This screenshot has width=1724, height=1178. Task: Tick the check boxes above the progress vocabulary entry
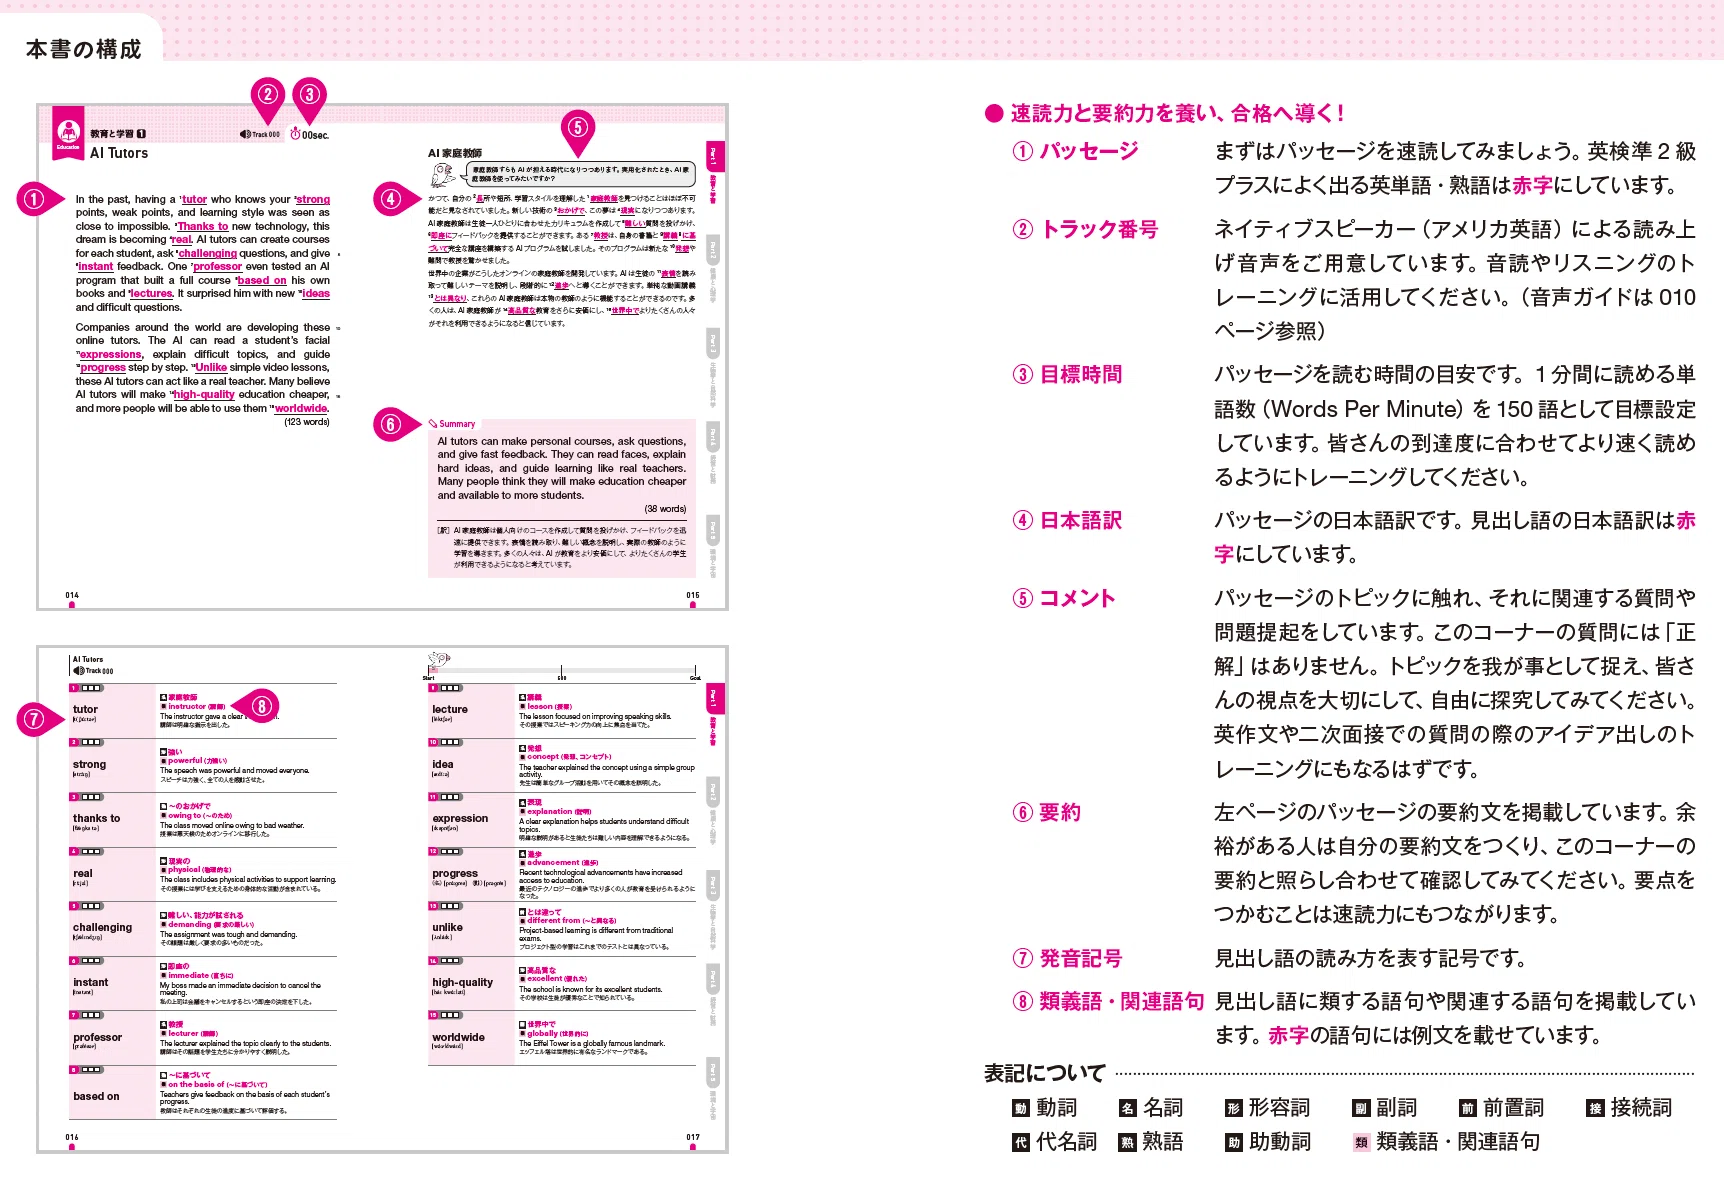tap(450, 852)
